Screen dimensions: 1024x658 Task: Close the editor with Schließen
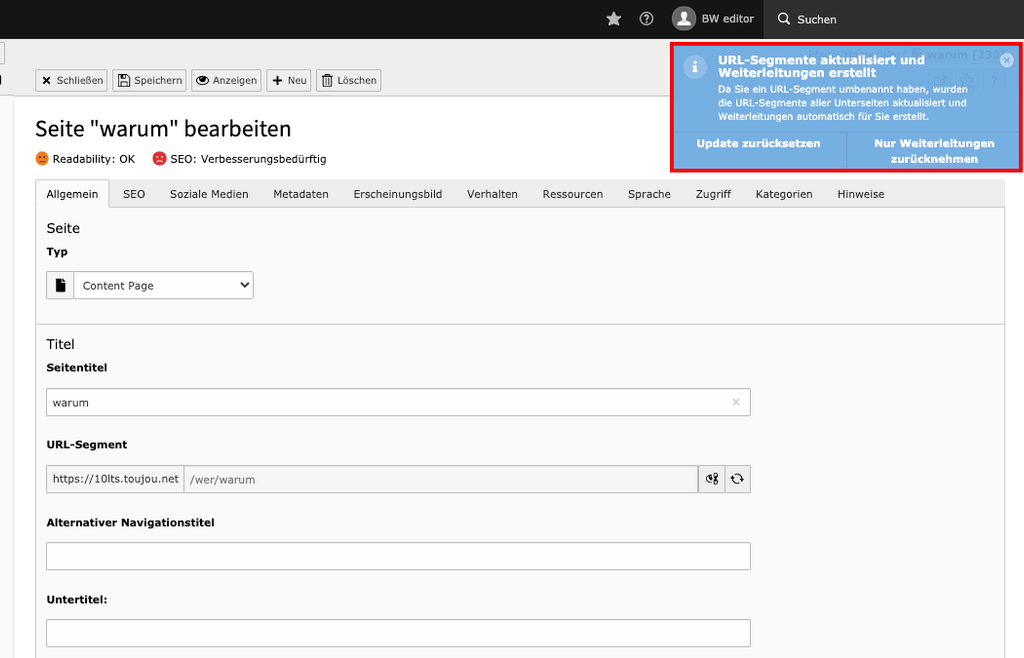(71, 80)
